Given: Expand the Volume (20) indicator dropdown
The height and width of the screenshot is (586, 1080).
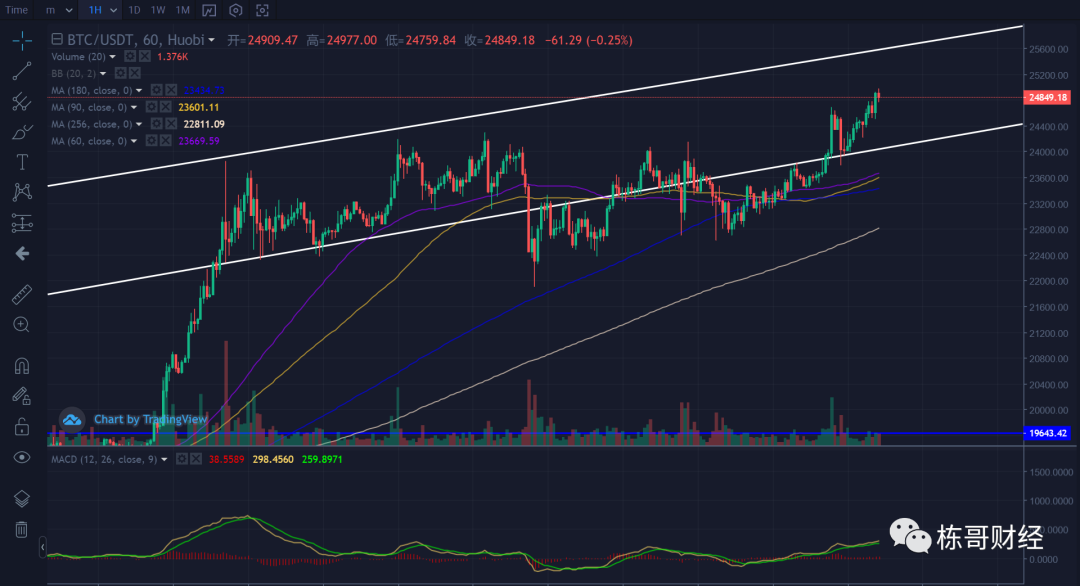Looking at the screenshot, I should coord(113,57).
